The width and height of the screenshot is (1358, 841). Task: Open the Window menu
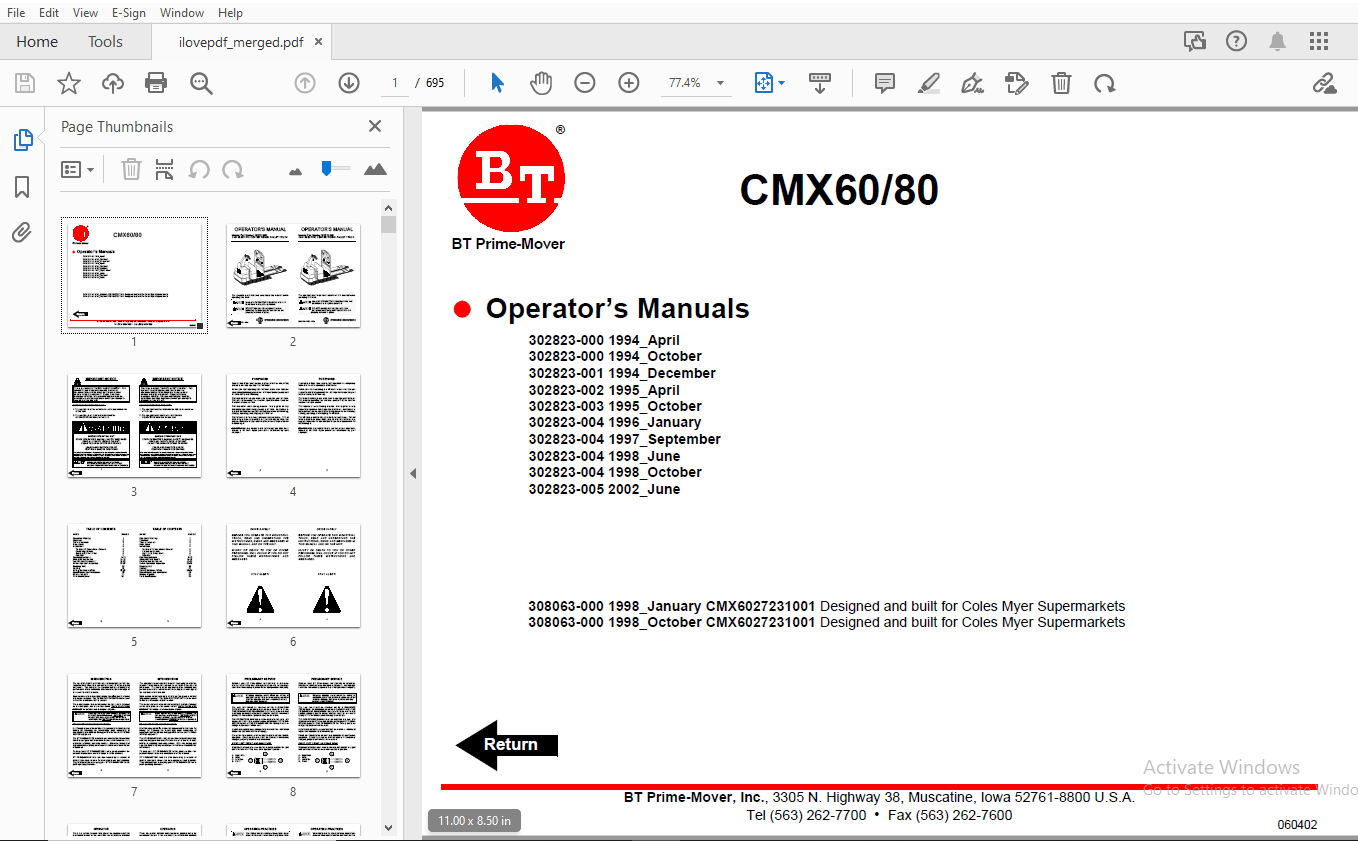pyautogui.click(x=182, y=12)
